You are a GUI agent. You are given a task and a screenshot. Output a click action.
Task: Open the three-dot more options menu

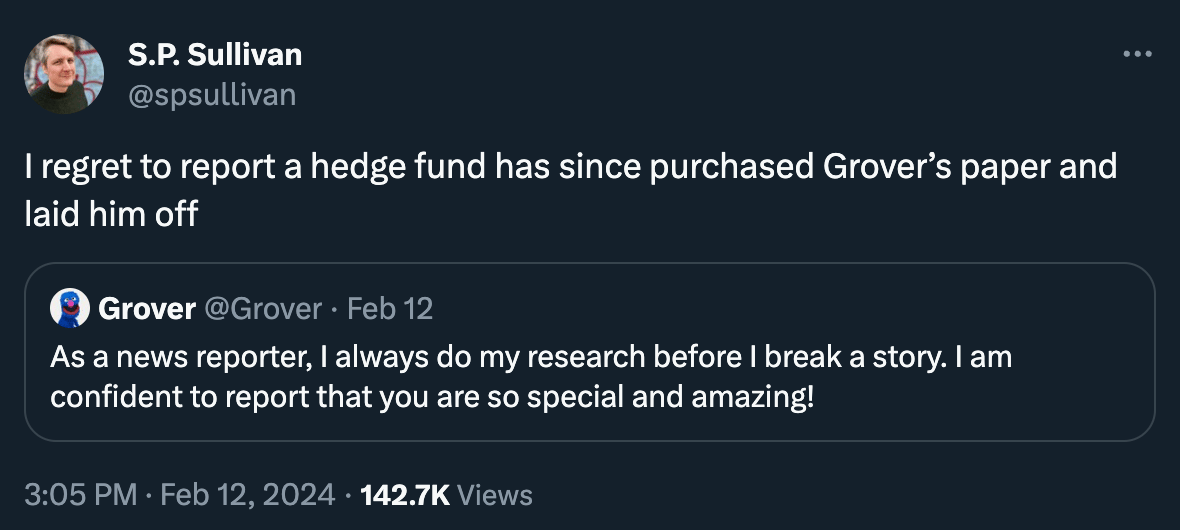coord(1137,54)
